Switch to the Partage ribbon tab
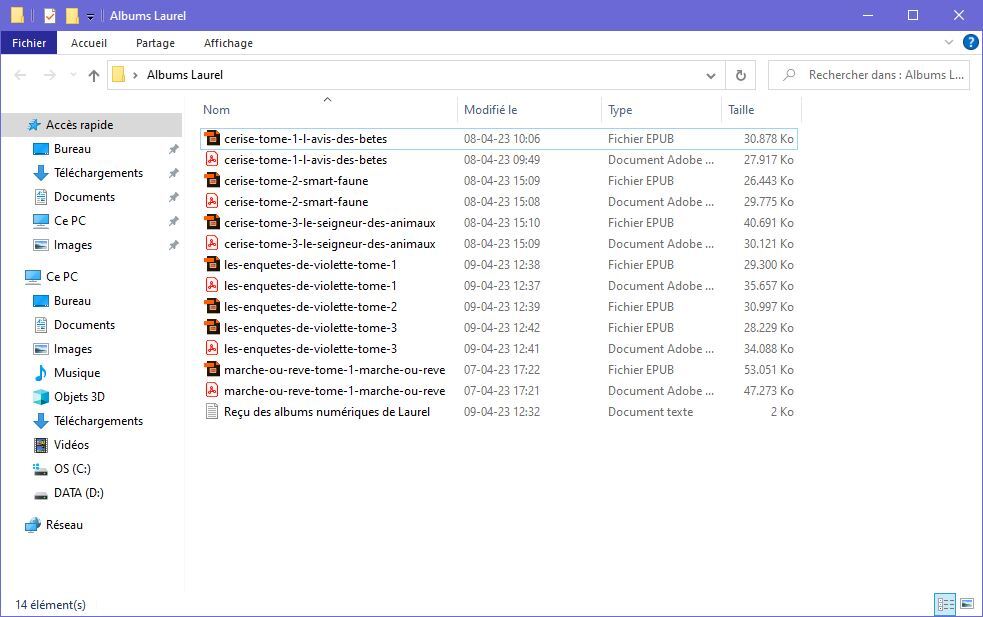This screenshot has width=983, height=617. pos(155,43)
